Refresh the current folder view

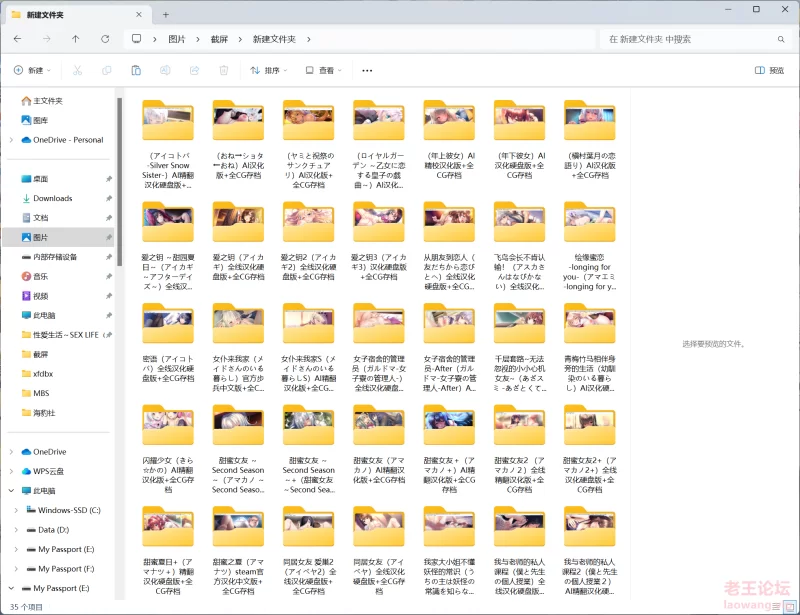[x=105, y=39]
